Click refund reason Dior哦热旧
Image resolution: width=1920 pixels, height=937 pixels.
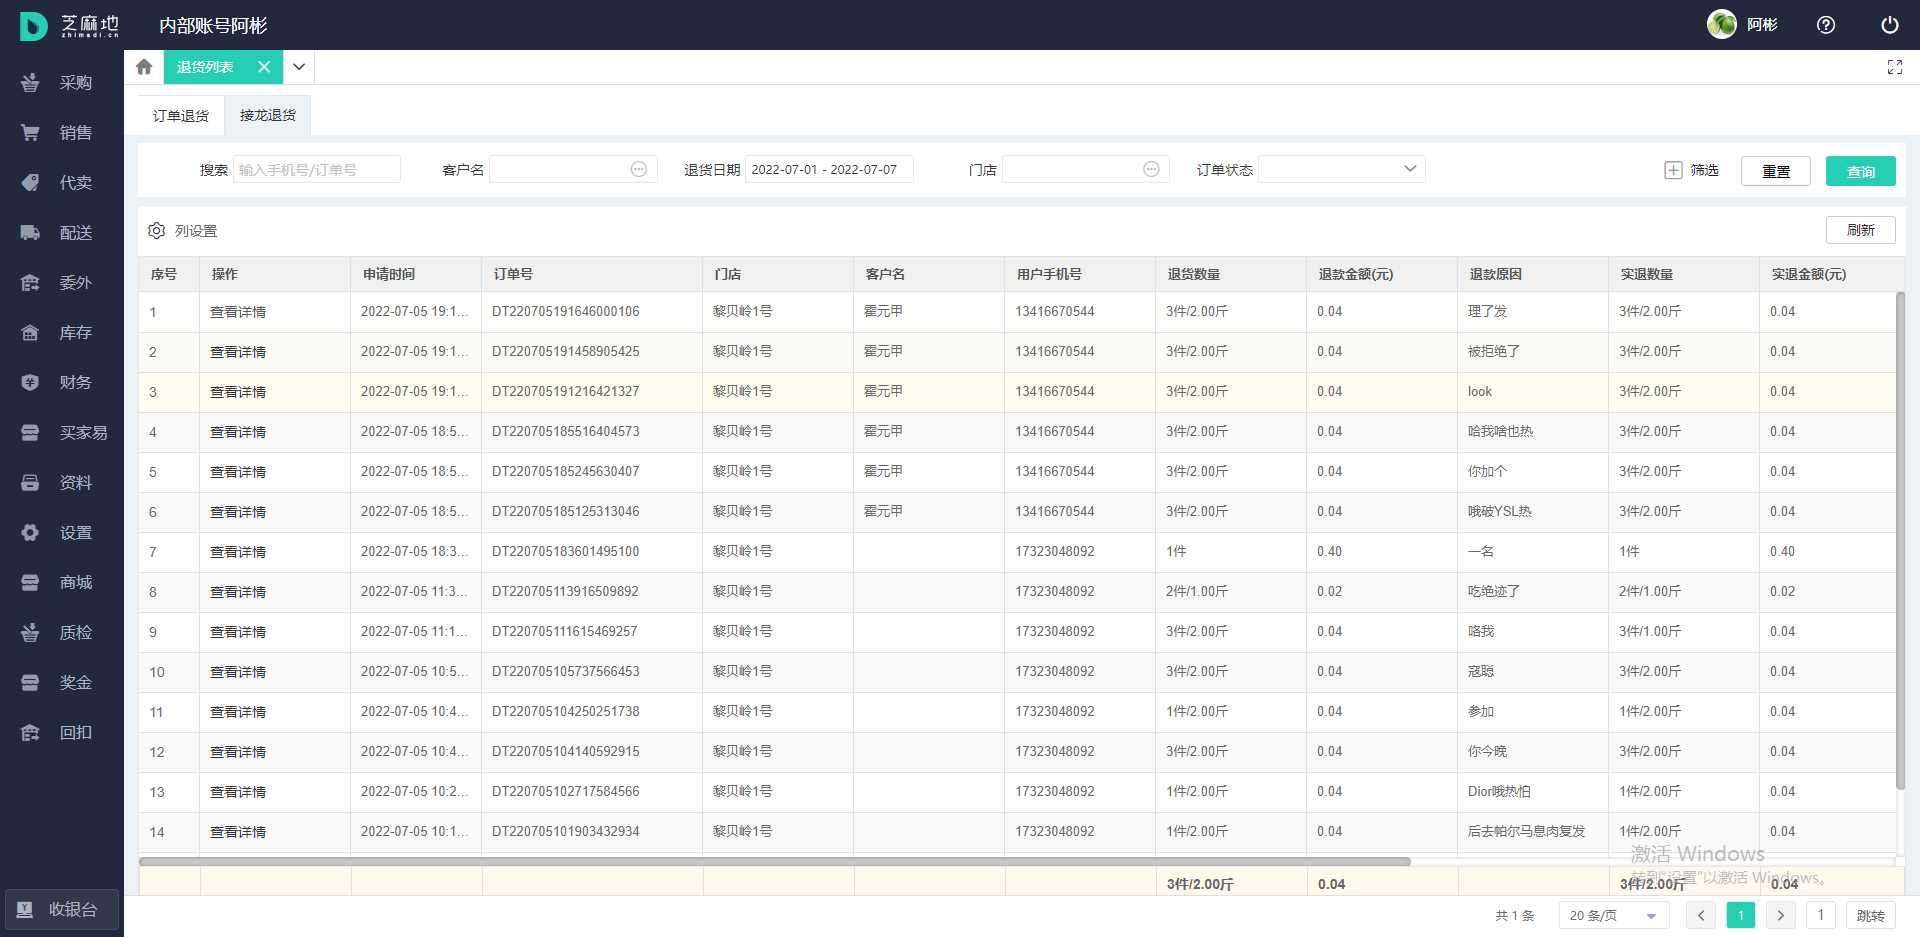[1499, 792]
